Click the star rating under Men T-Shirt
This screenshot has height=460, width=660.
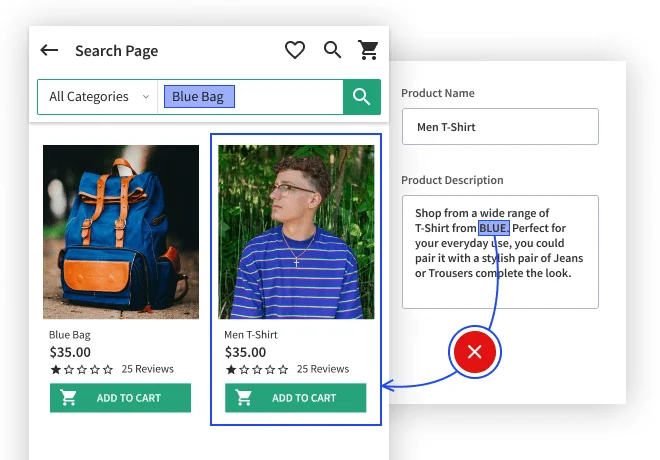pyautogui.click(x=257, y=369)
